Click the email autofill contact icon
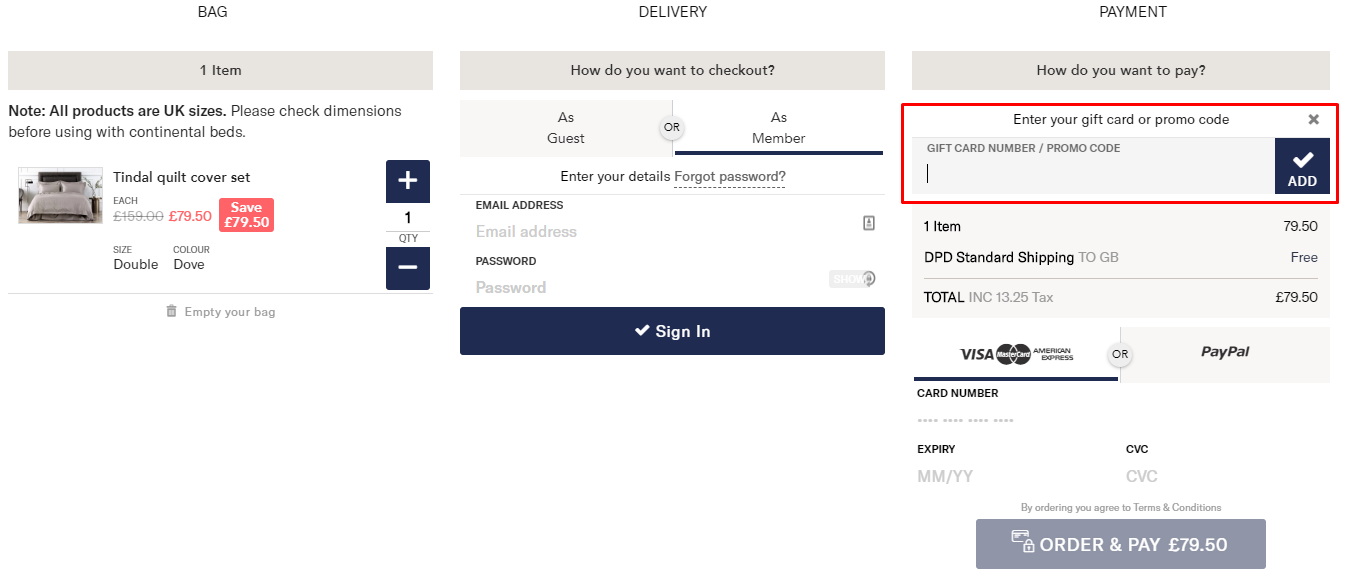 coord(869,223)
